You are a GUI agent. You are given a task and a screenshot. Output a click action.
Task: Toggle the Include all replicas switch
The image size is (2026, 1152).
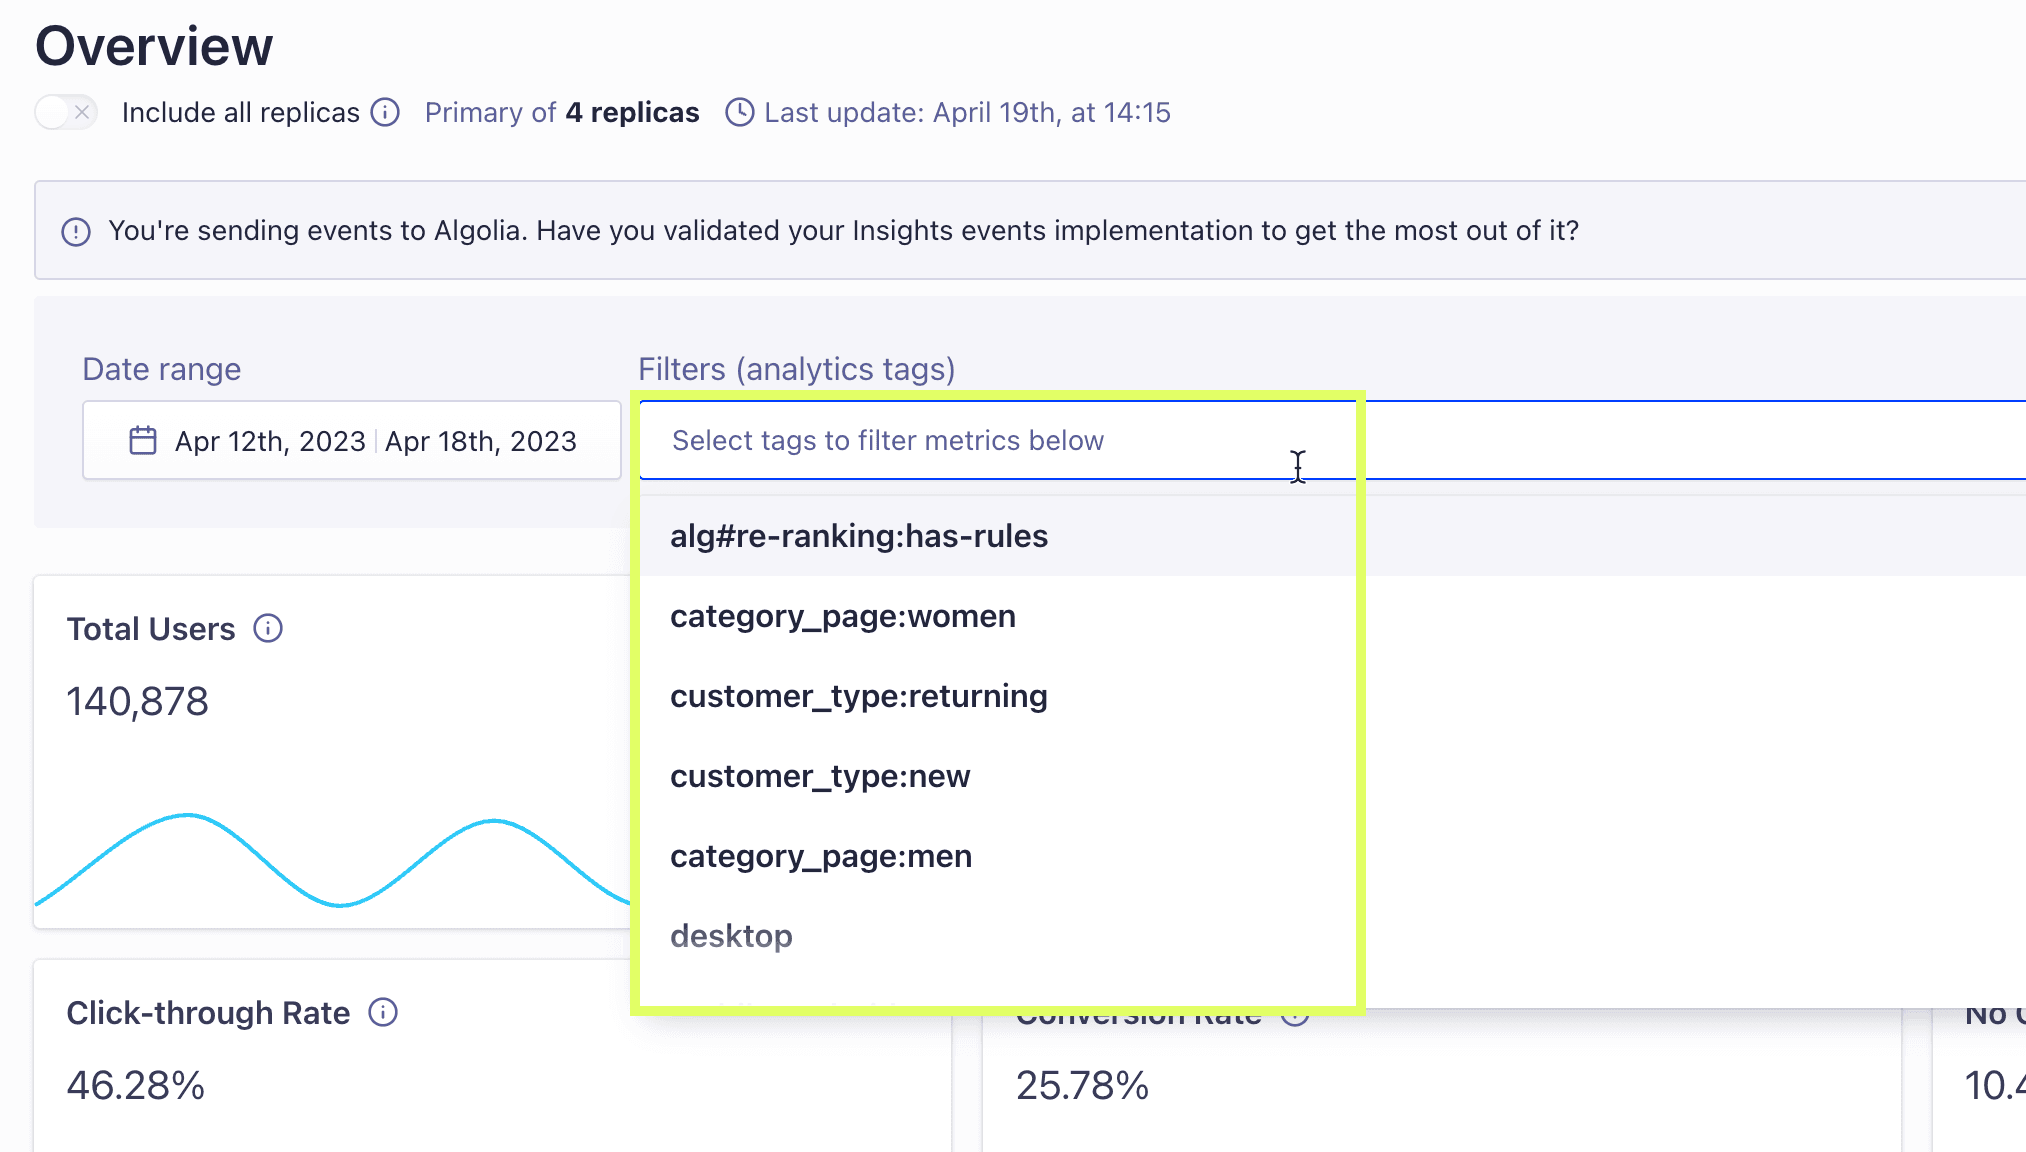click(x=66, y=112)
